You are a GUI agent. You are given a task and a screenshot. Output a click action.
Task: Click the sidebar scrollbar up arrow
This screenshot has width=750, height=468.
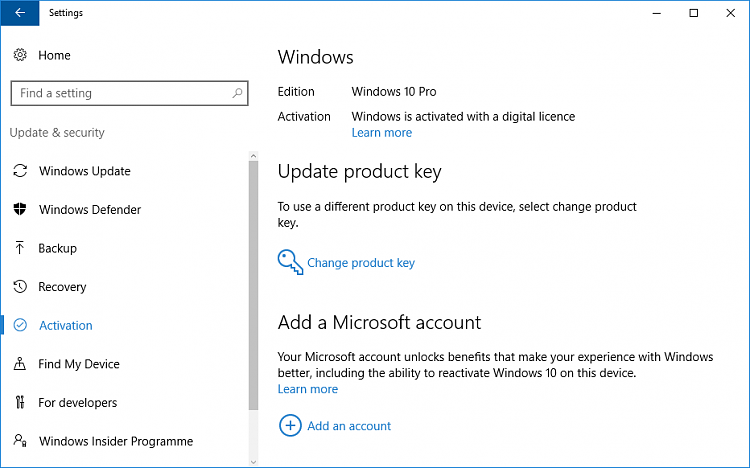(254, 156)
